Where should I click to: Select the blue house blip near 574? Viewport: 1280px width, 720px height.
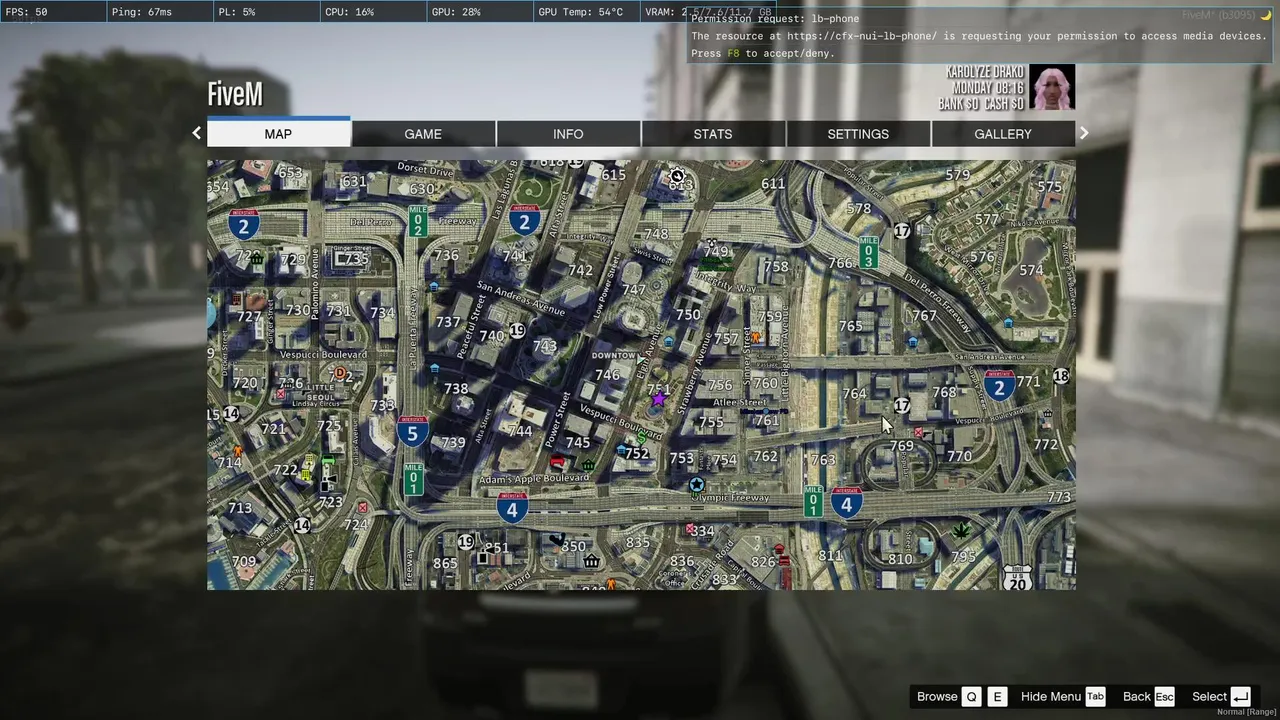[1008, 323]
